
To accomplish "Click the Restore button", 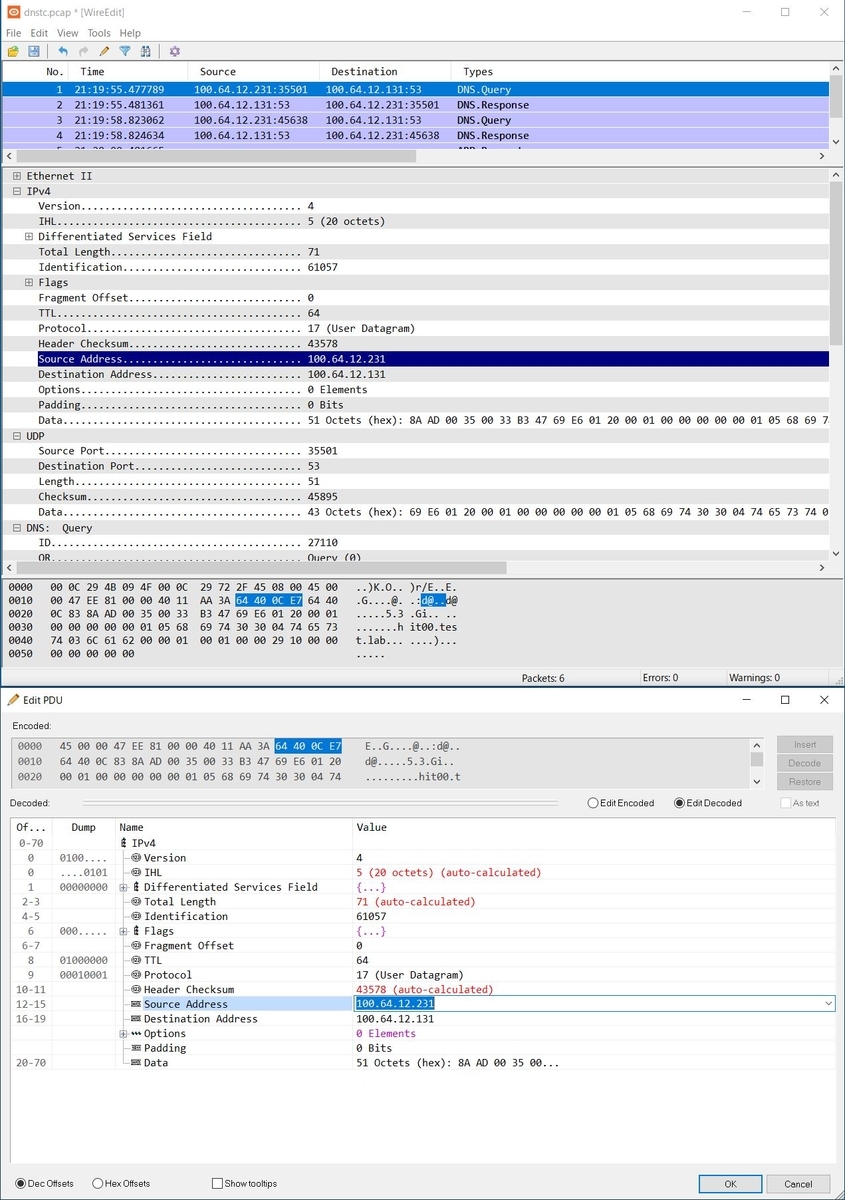I will [x=805, y=782].
